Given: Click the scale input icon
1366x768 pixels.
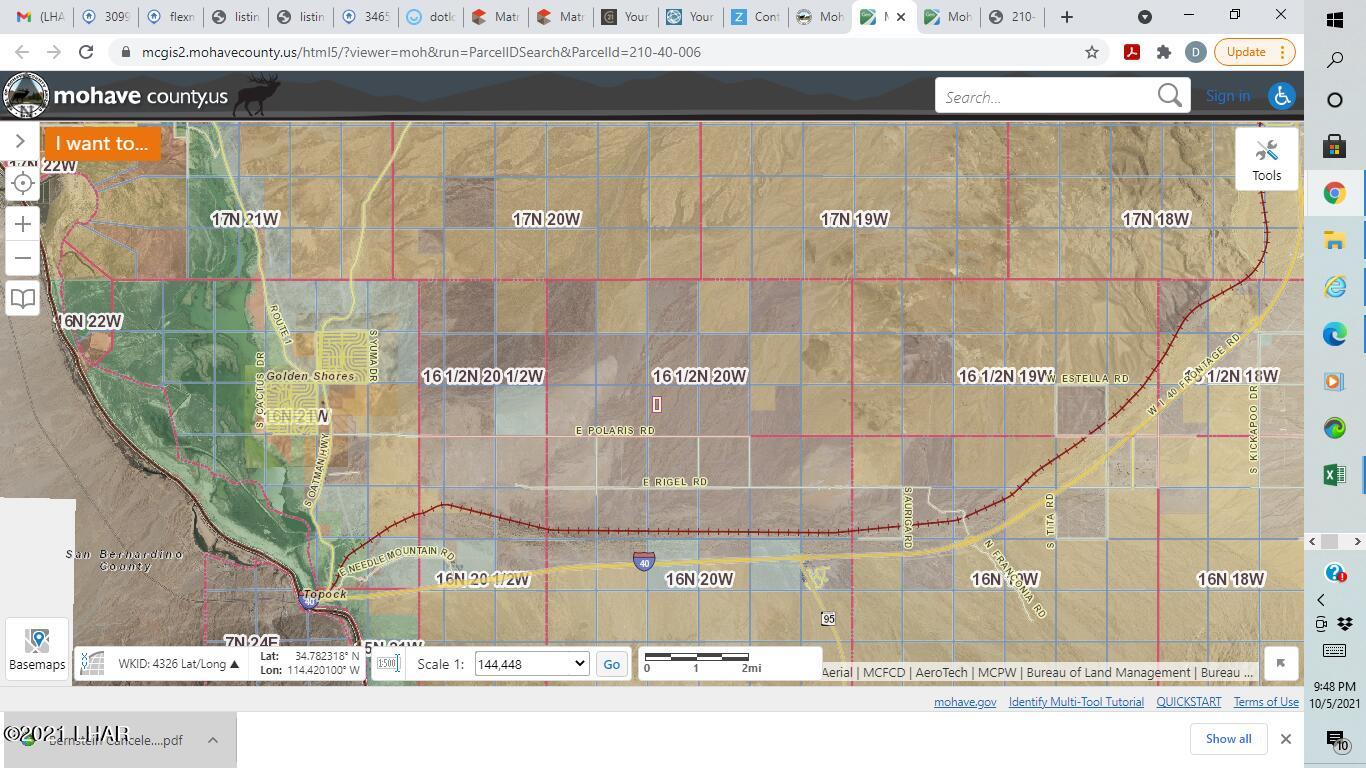Looking at the screenshot, I should (x=389, y=663).
